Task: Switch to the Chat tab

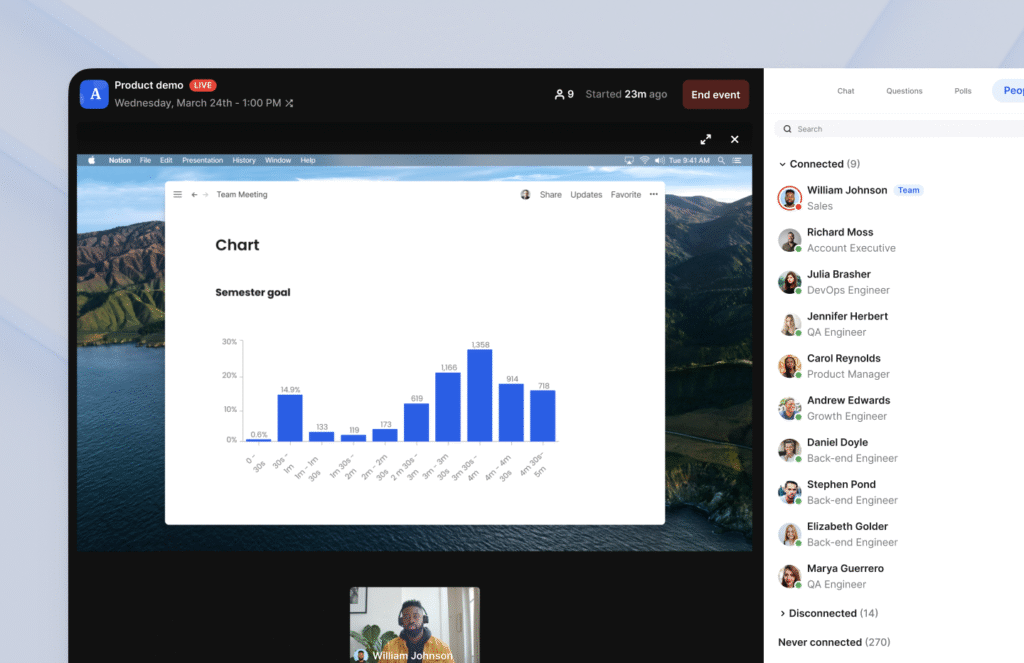Action: click(x=846, y=91)
